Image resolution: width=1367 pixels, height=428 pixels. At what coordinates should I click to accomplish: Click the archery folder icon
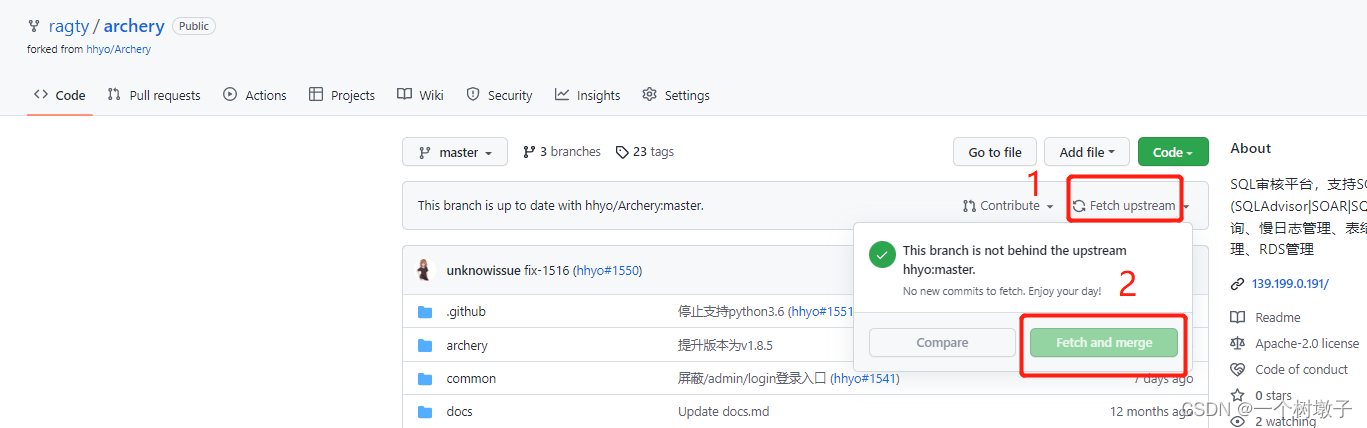tap(425, 345)
